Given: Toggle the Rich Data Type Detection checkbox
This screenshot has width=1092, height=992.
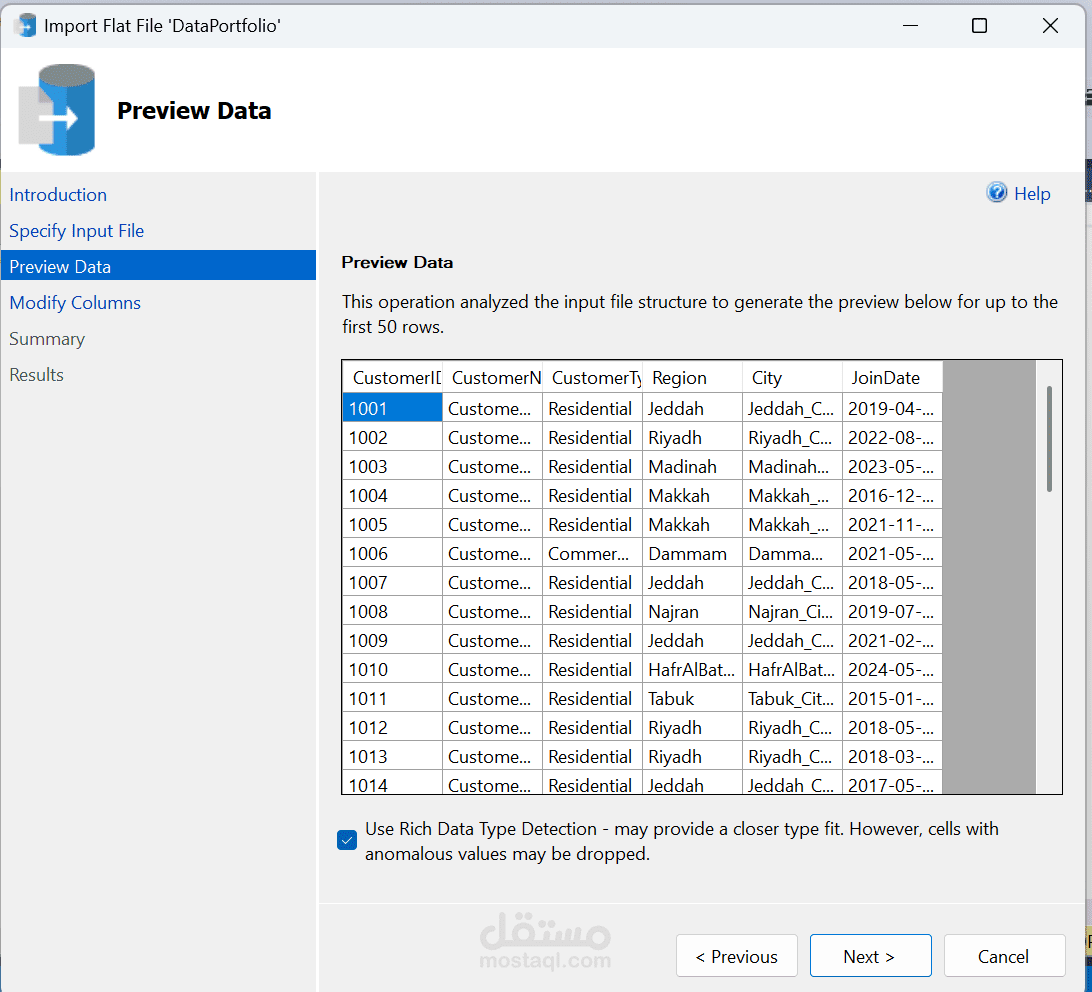Looking at the screenshot, I should (x=347, y=840).
